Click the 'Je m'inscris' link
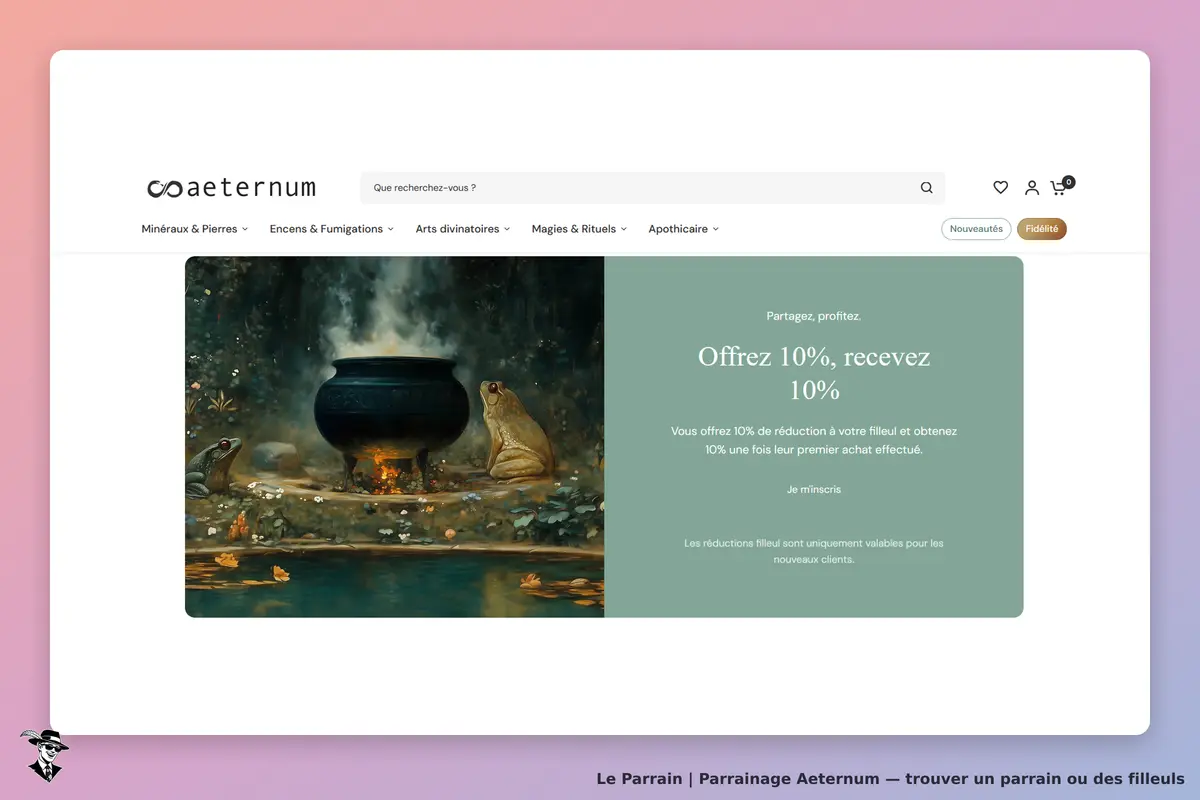 pos(814,490)
